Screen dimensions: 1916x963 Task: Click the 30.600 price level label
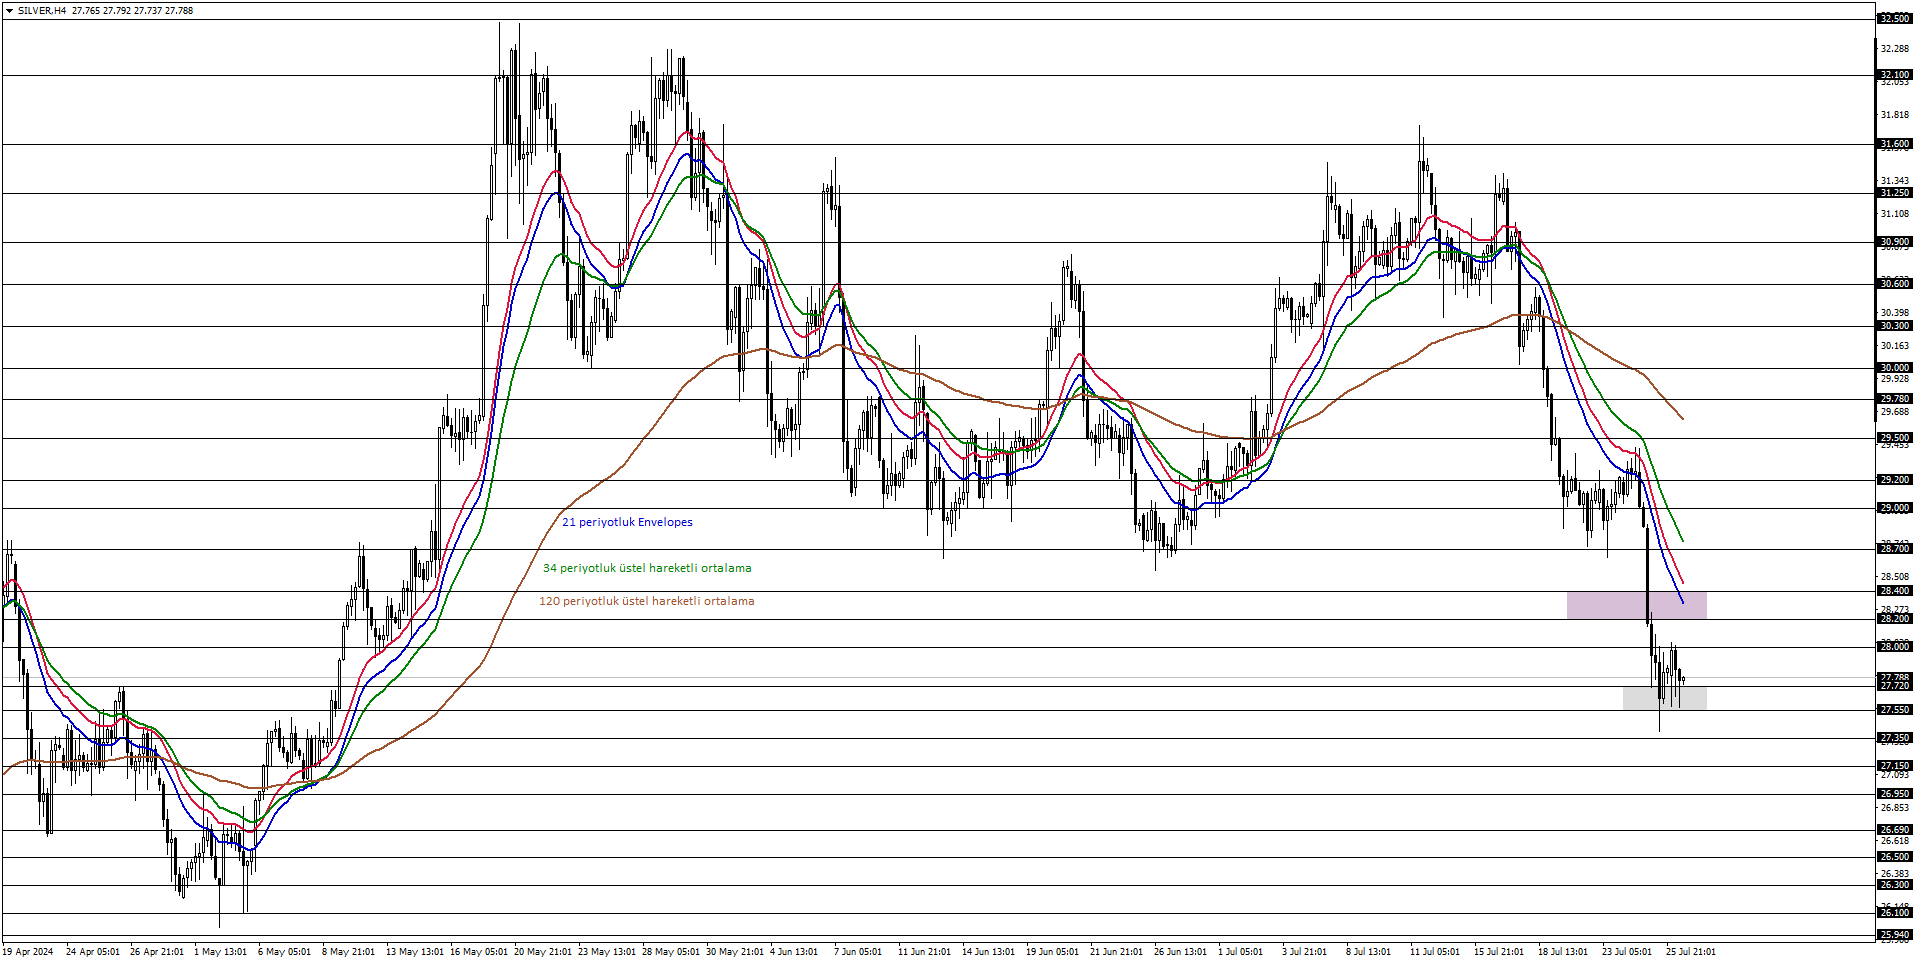click(x=1895, y=284)
